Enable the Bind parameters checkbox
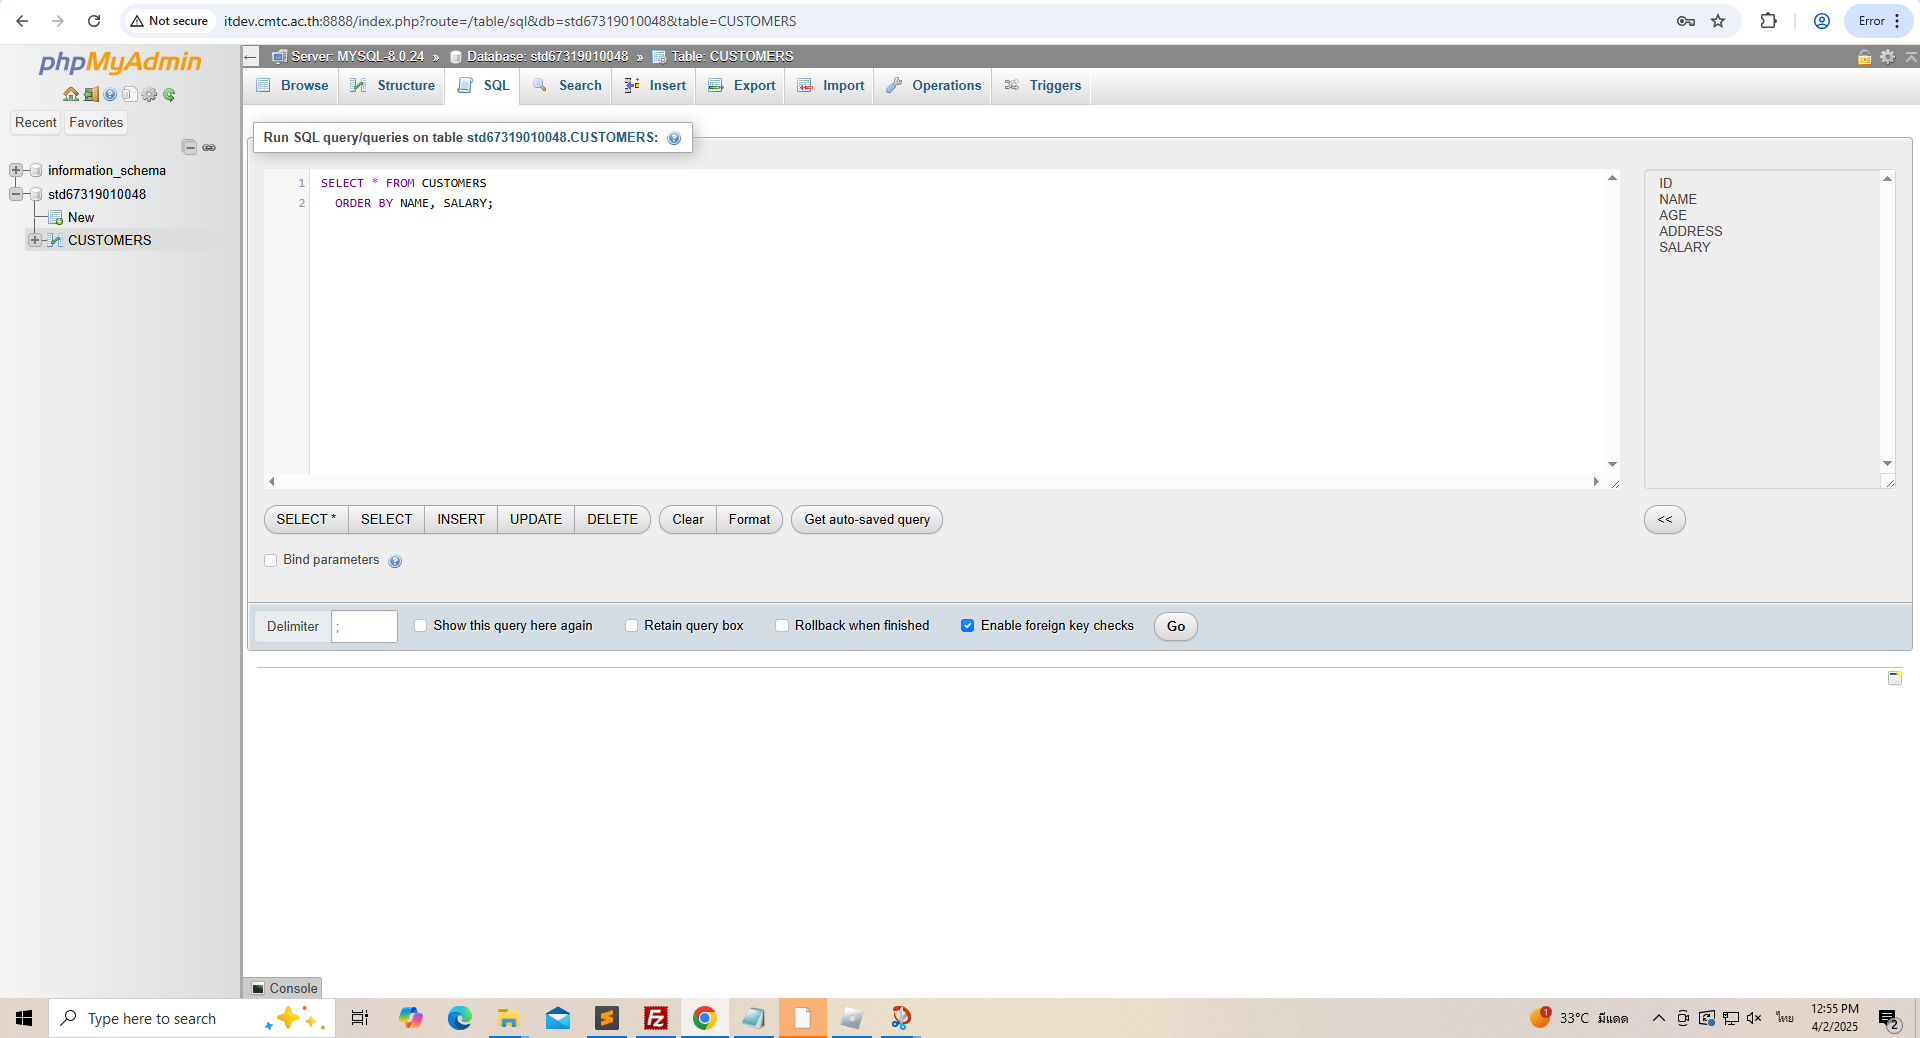Screen dimensions: 1920x1038 pos(271,560)
